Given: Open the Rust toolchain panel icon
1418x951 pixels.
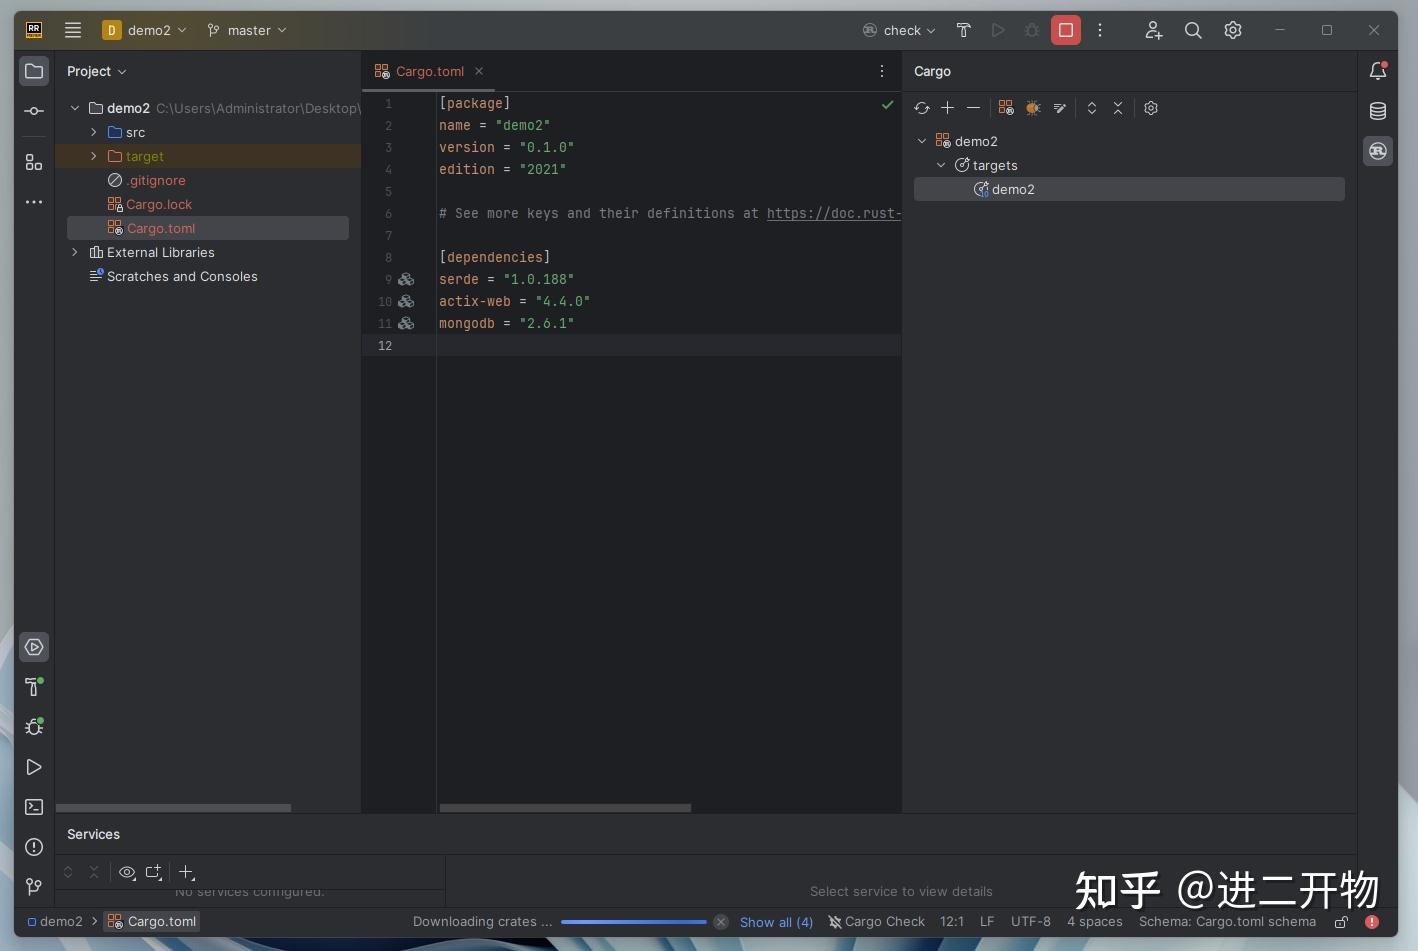Looking at the screenshot, I should tap(1378, 151).
